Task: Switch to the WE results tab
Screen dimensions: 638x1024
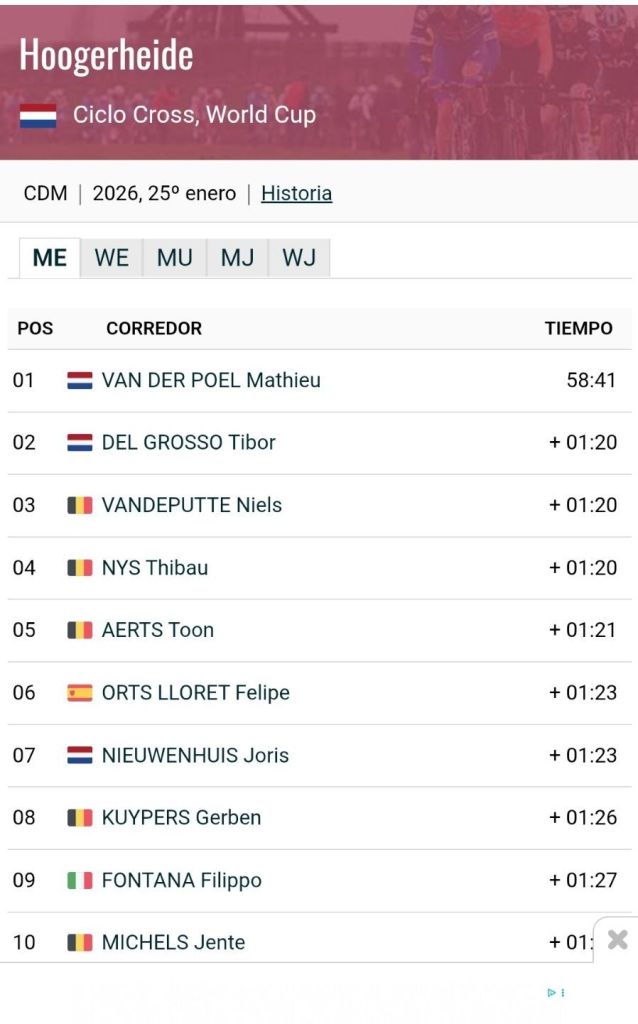Action: point(111,258)
